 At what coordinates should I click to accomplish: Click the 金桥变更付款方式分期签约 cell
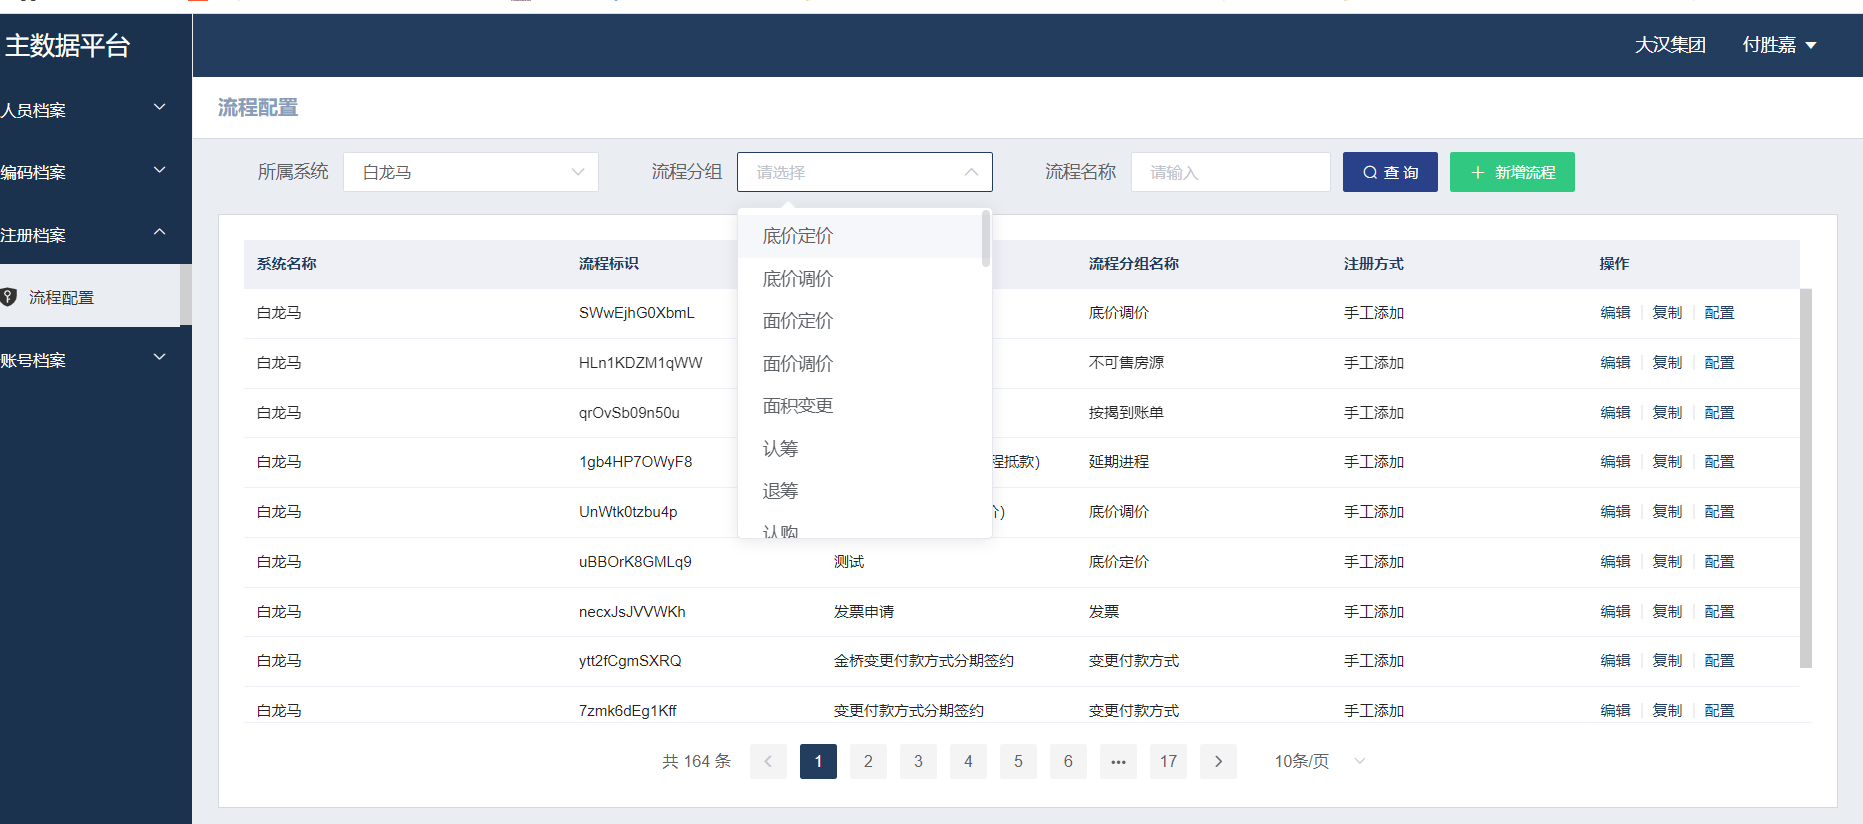click(924, 661)
